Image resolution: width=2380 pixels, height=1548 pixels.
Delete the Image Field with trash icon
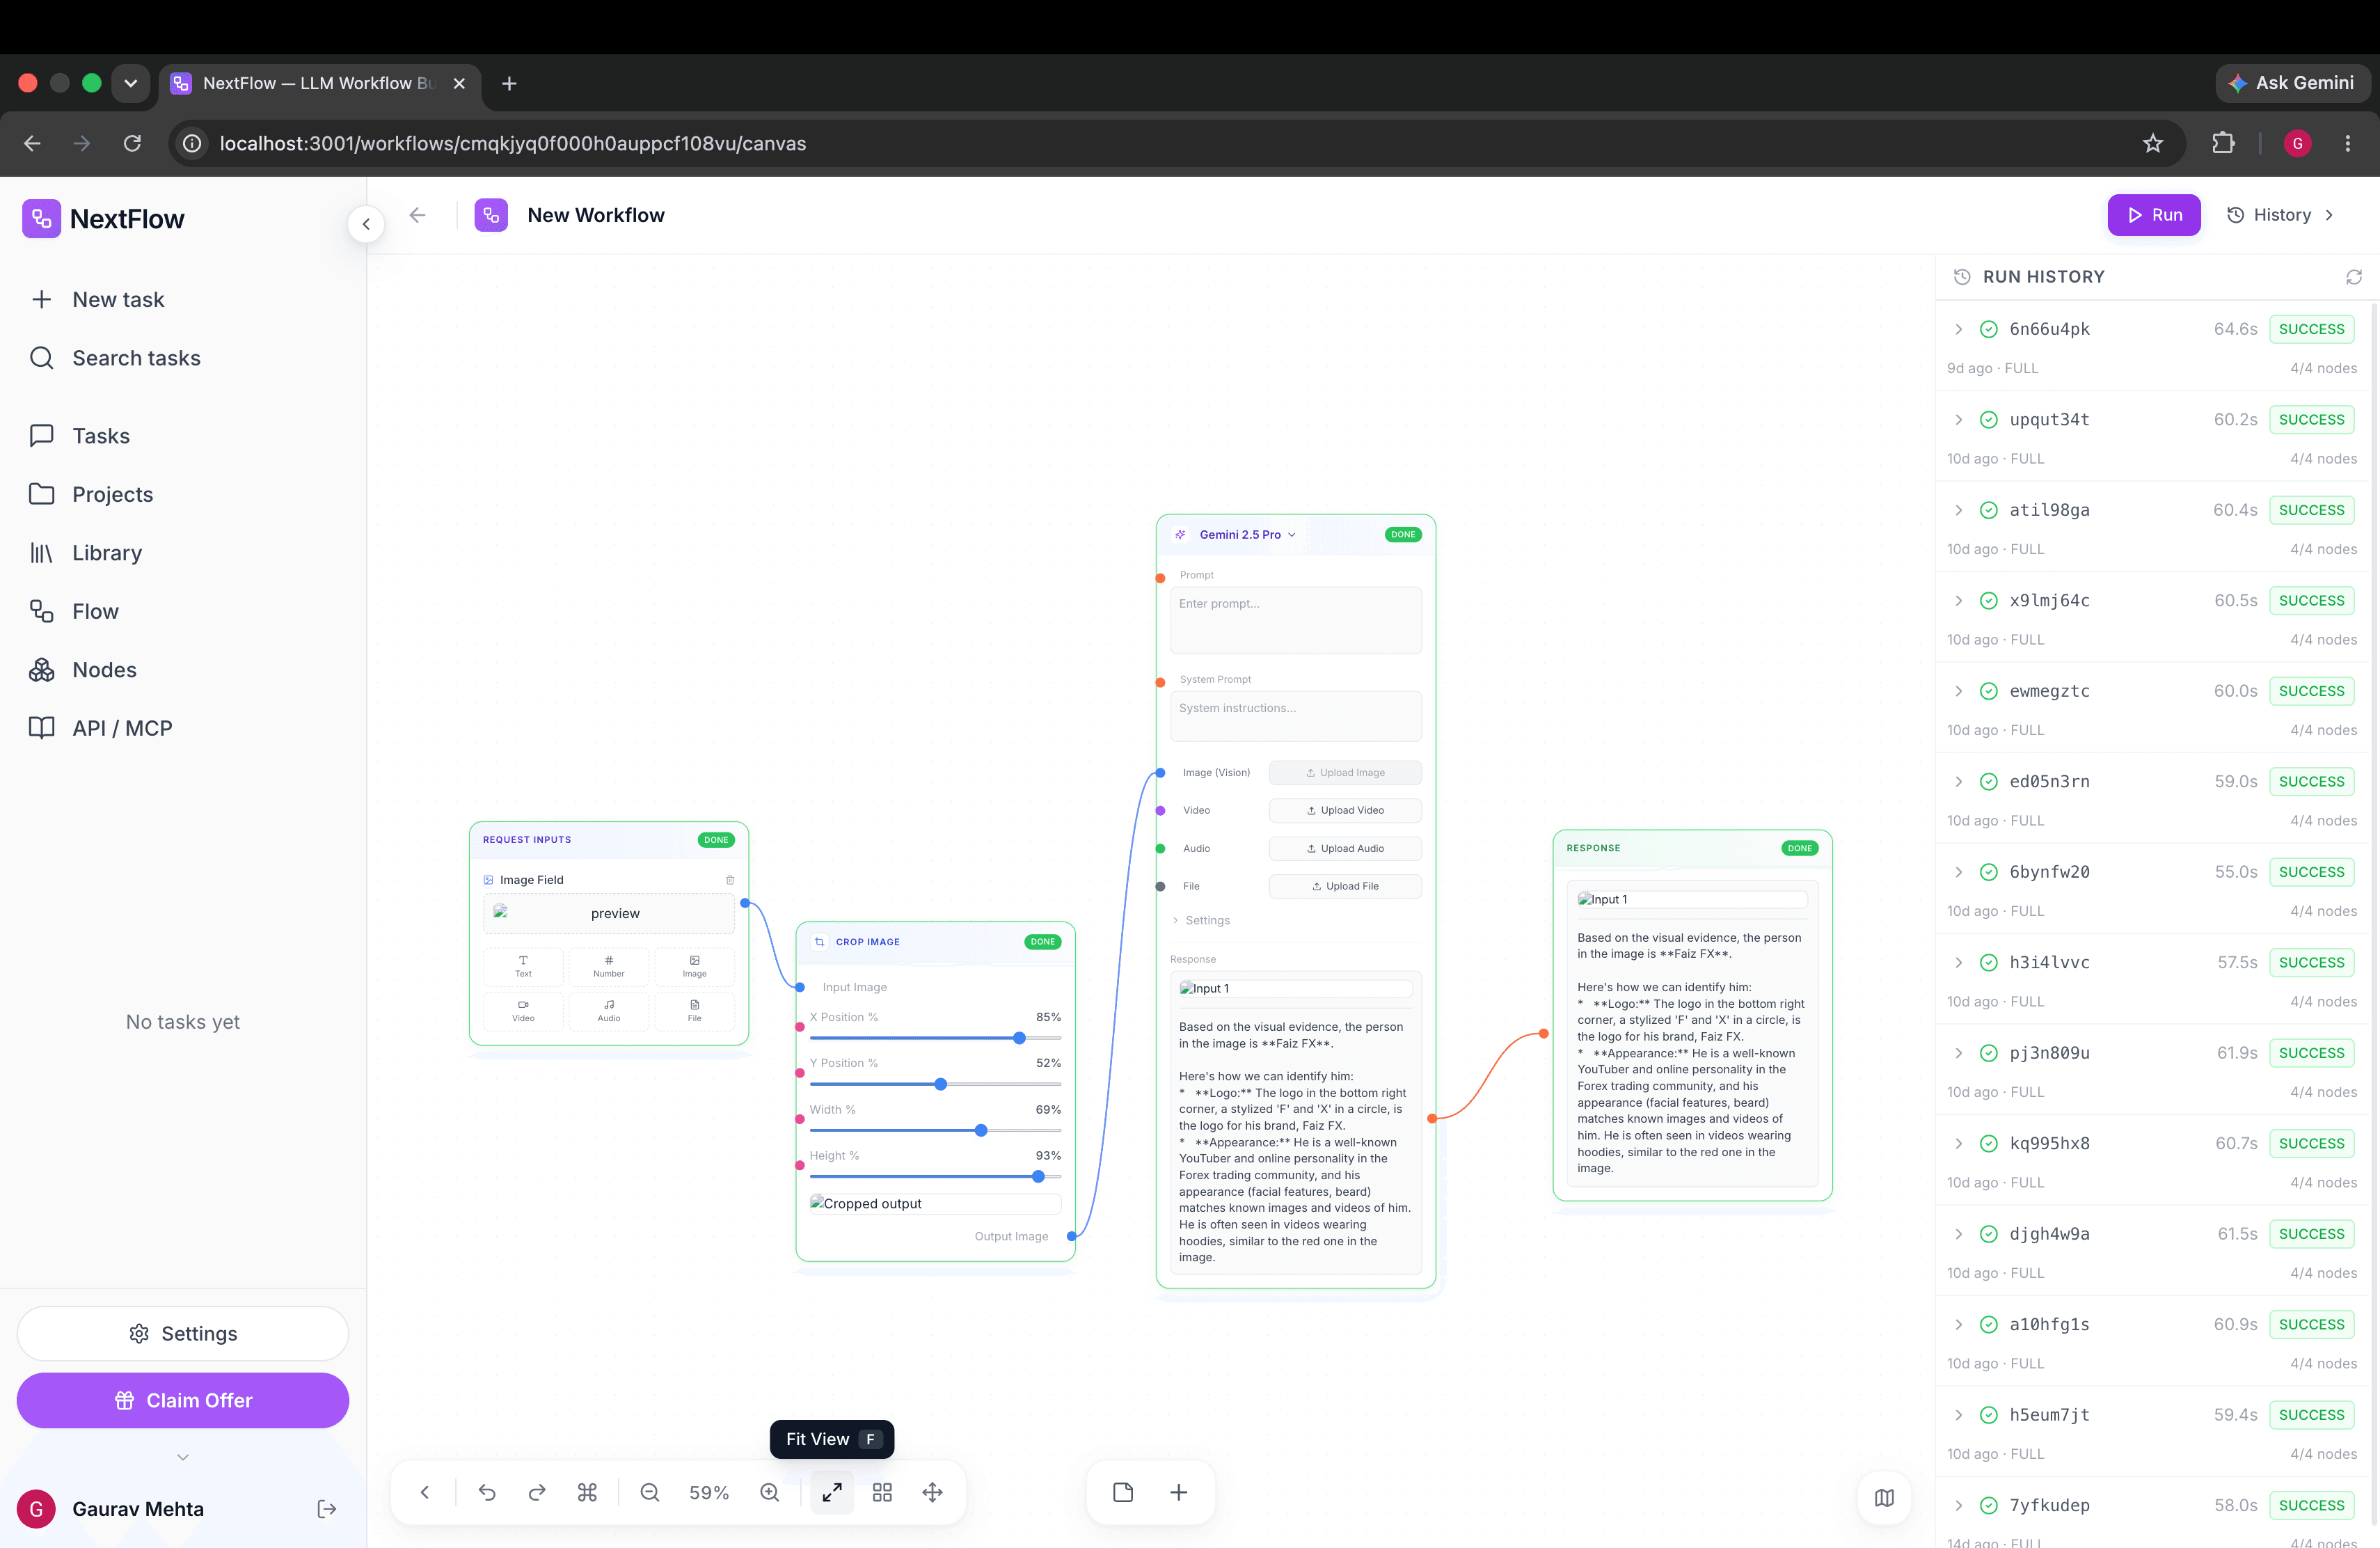coord(730,880)
